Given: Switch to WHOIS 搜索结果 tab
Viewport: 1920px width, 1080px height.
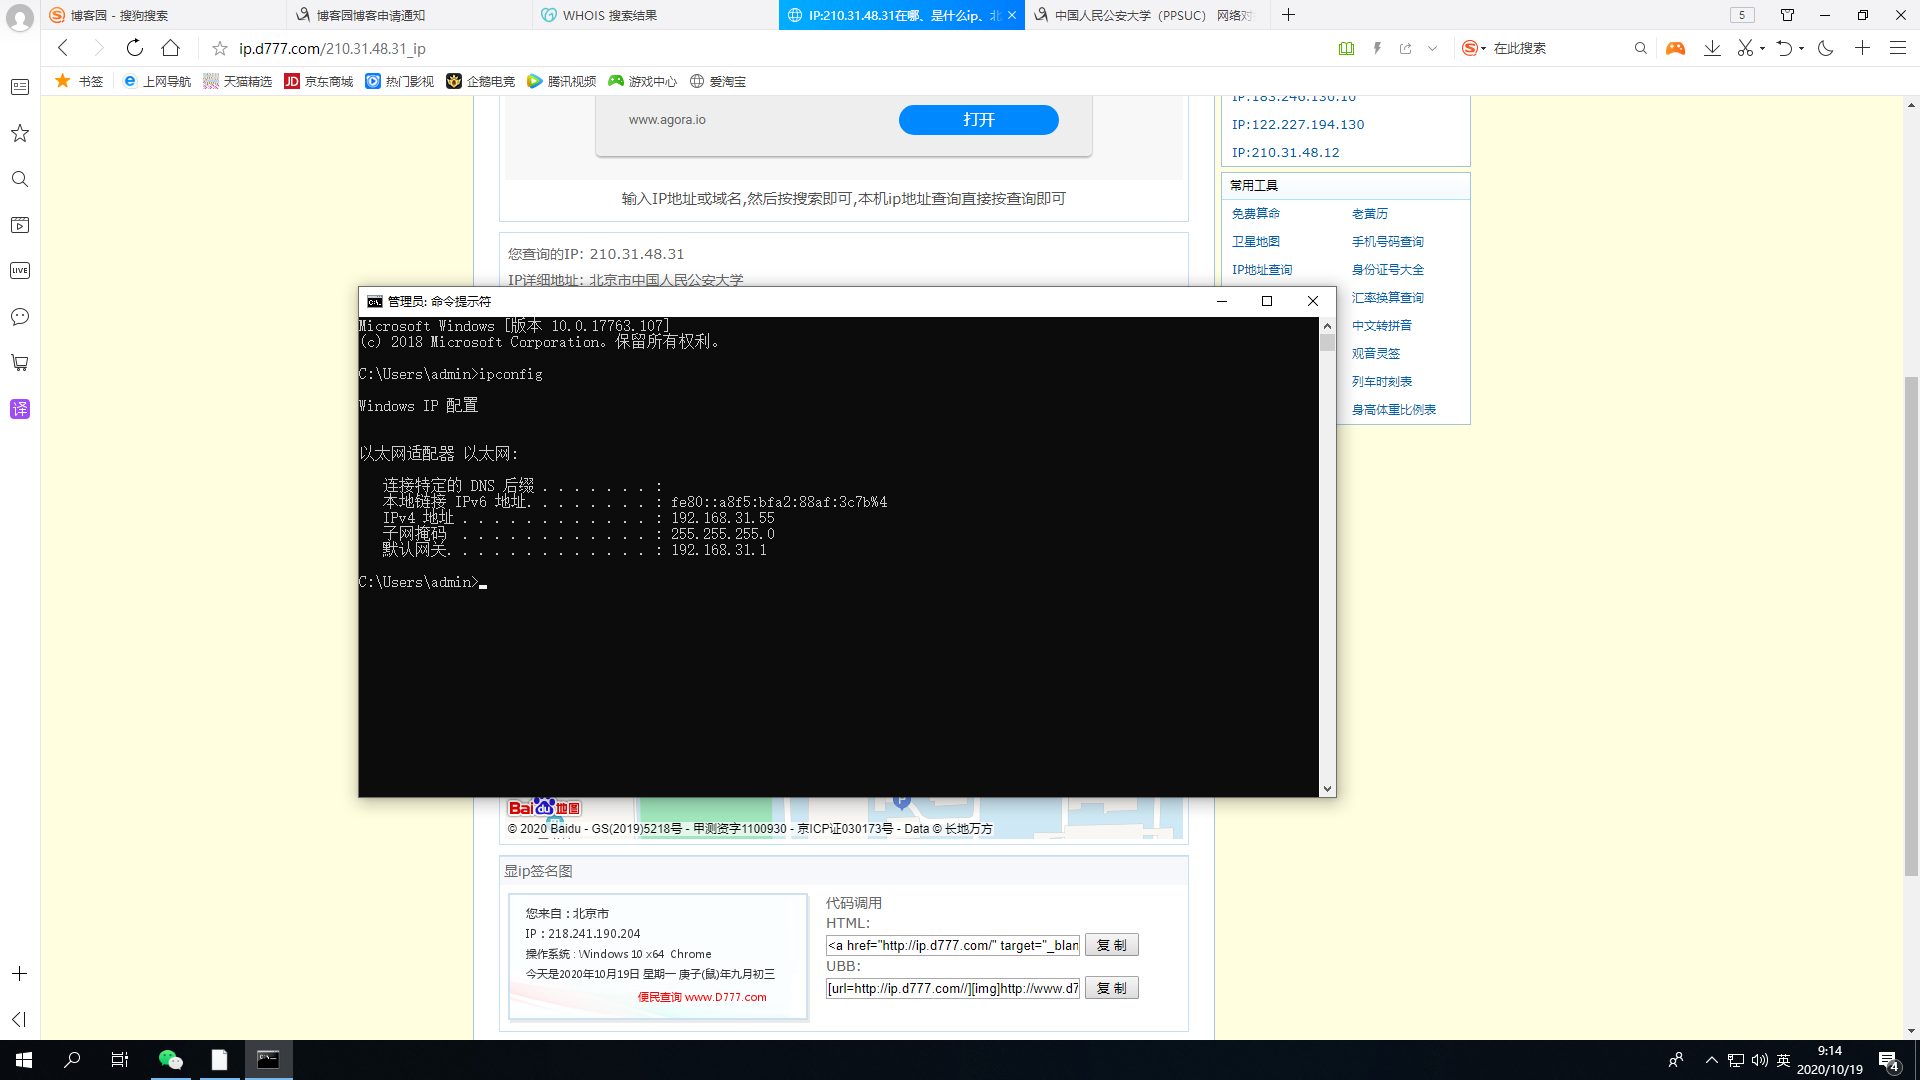Looking at the screenshot, I should tap(610, 15).
